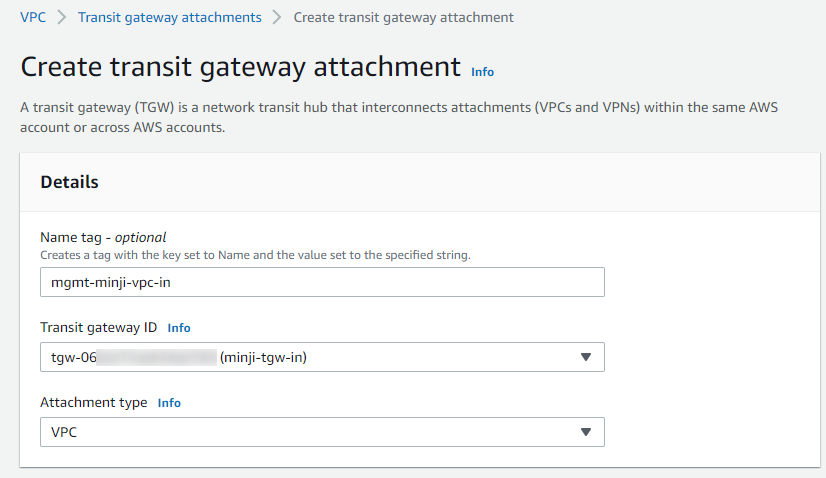
Task: Click the 'Create transit gateway attachment' page heading
Action: pyautogui.click(x=240, y=67)
